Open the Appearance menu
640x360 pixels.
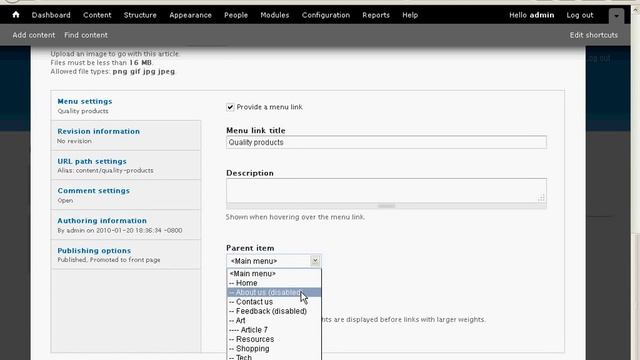tap(190, 15)
